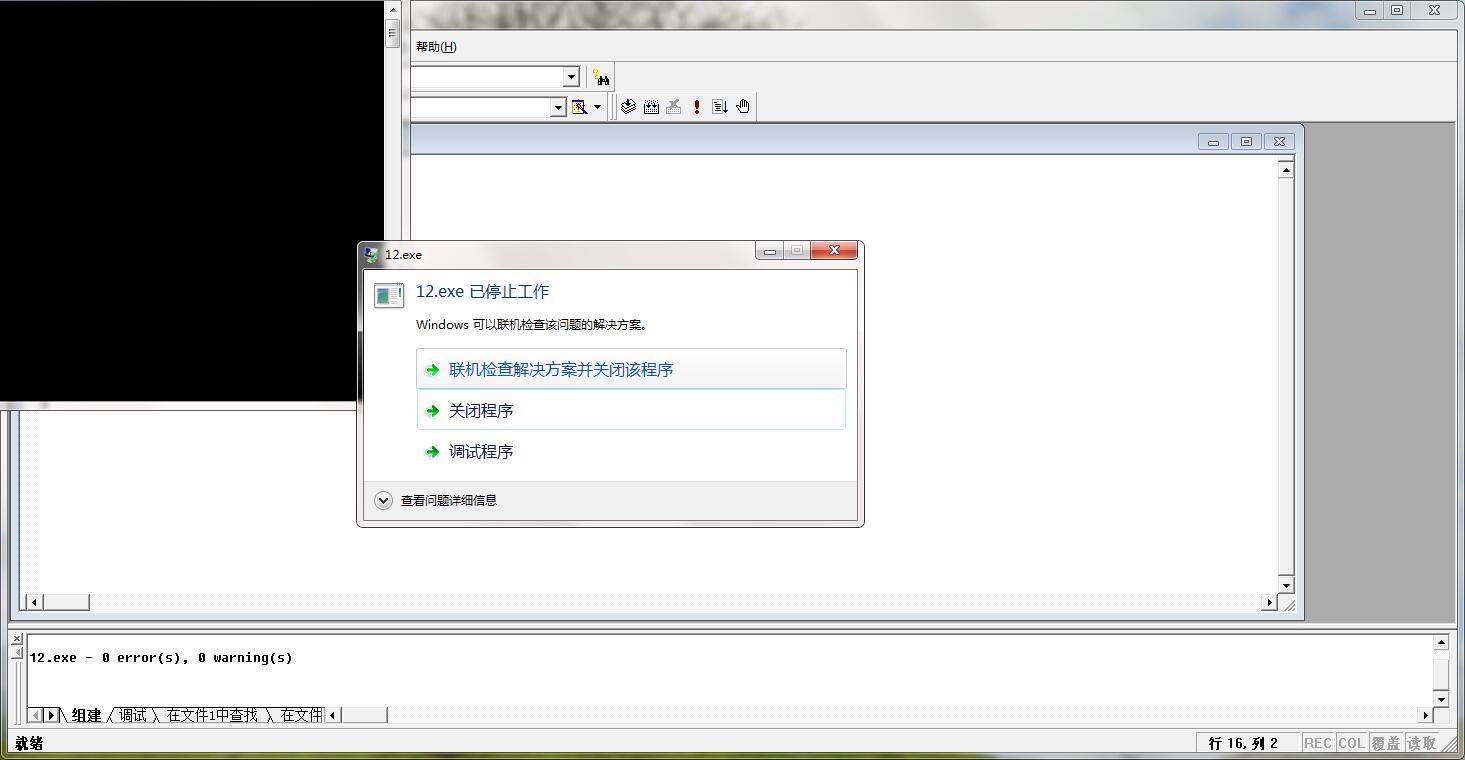Click output panel scrollbar down arrow
The width and height of the screenshot is (1465, 760).
click(x=1441, y=698)
